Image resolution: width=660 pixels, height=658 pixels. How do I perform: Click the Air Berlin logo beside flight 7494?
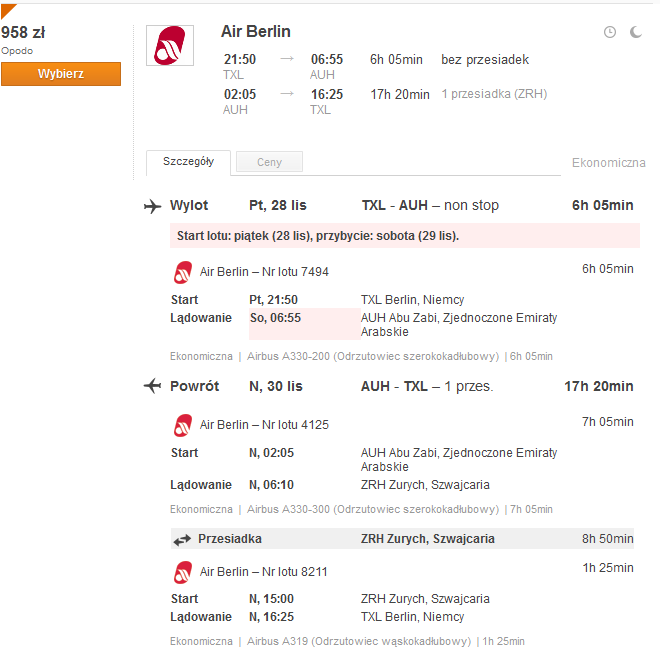click(183, 272)
